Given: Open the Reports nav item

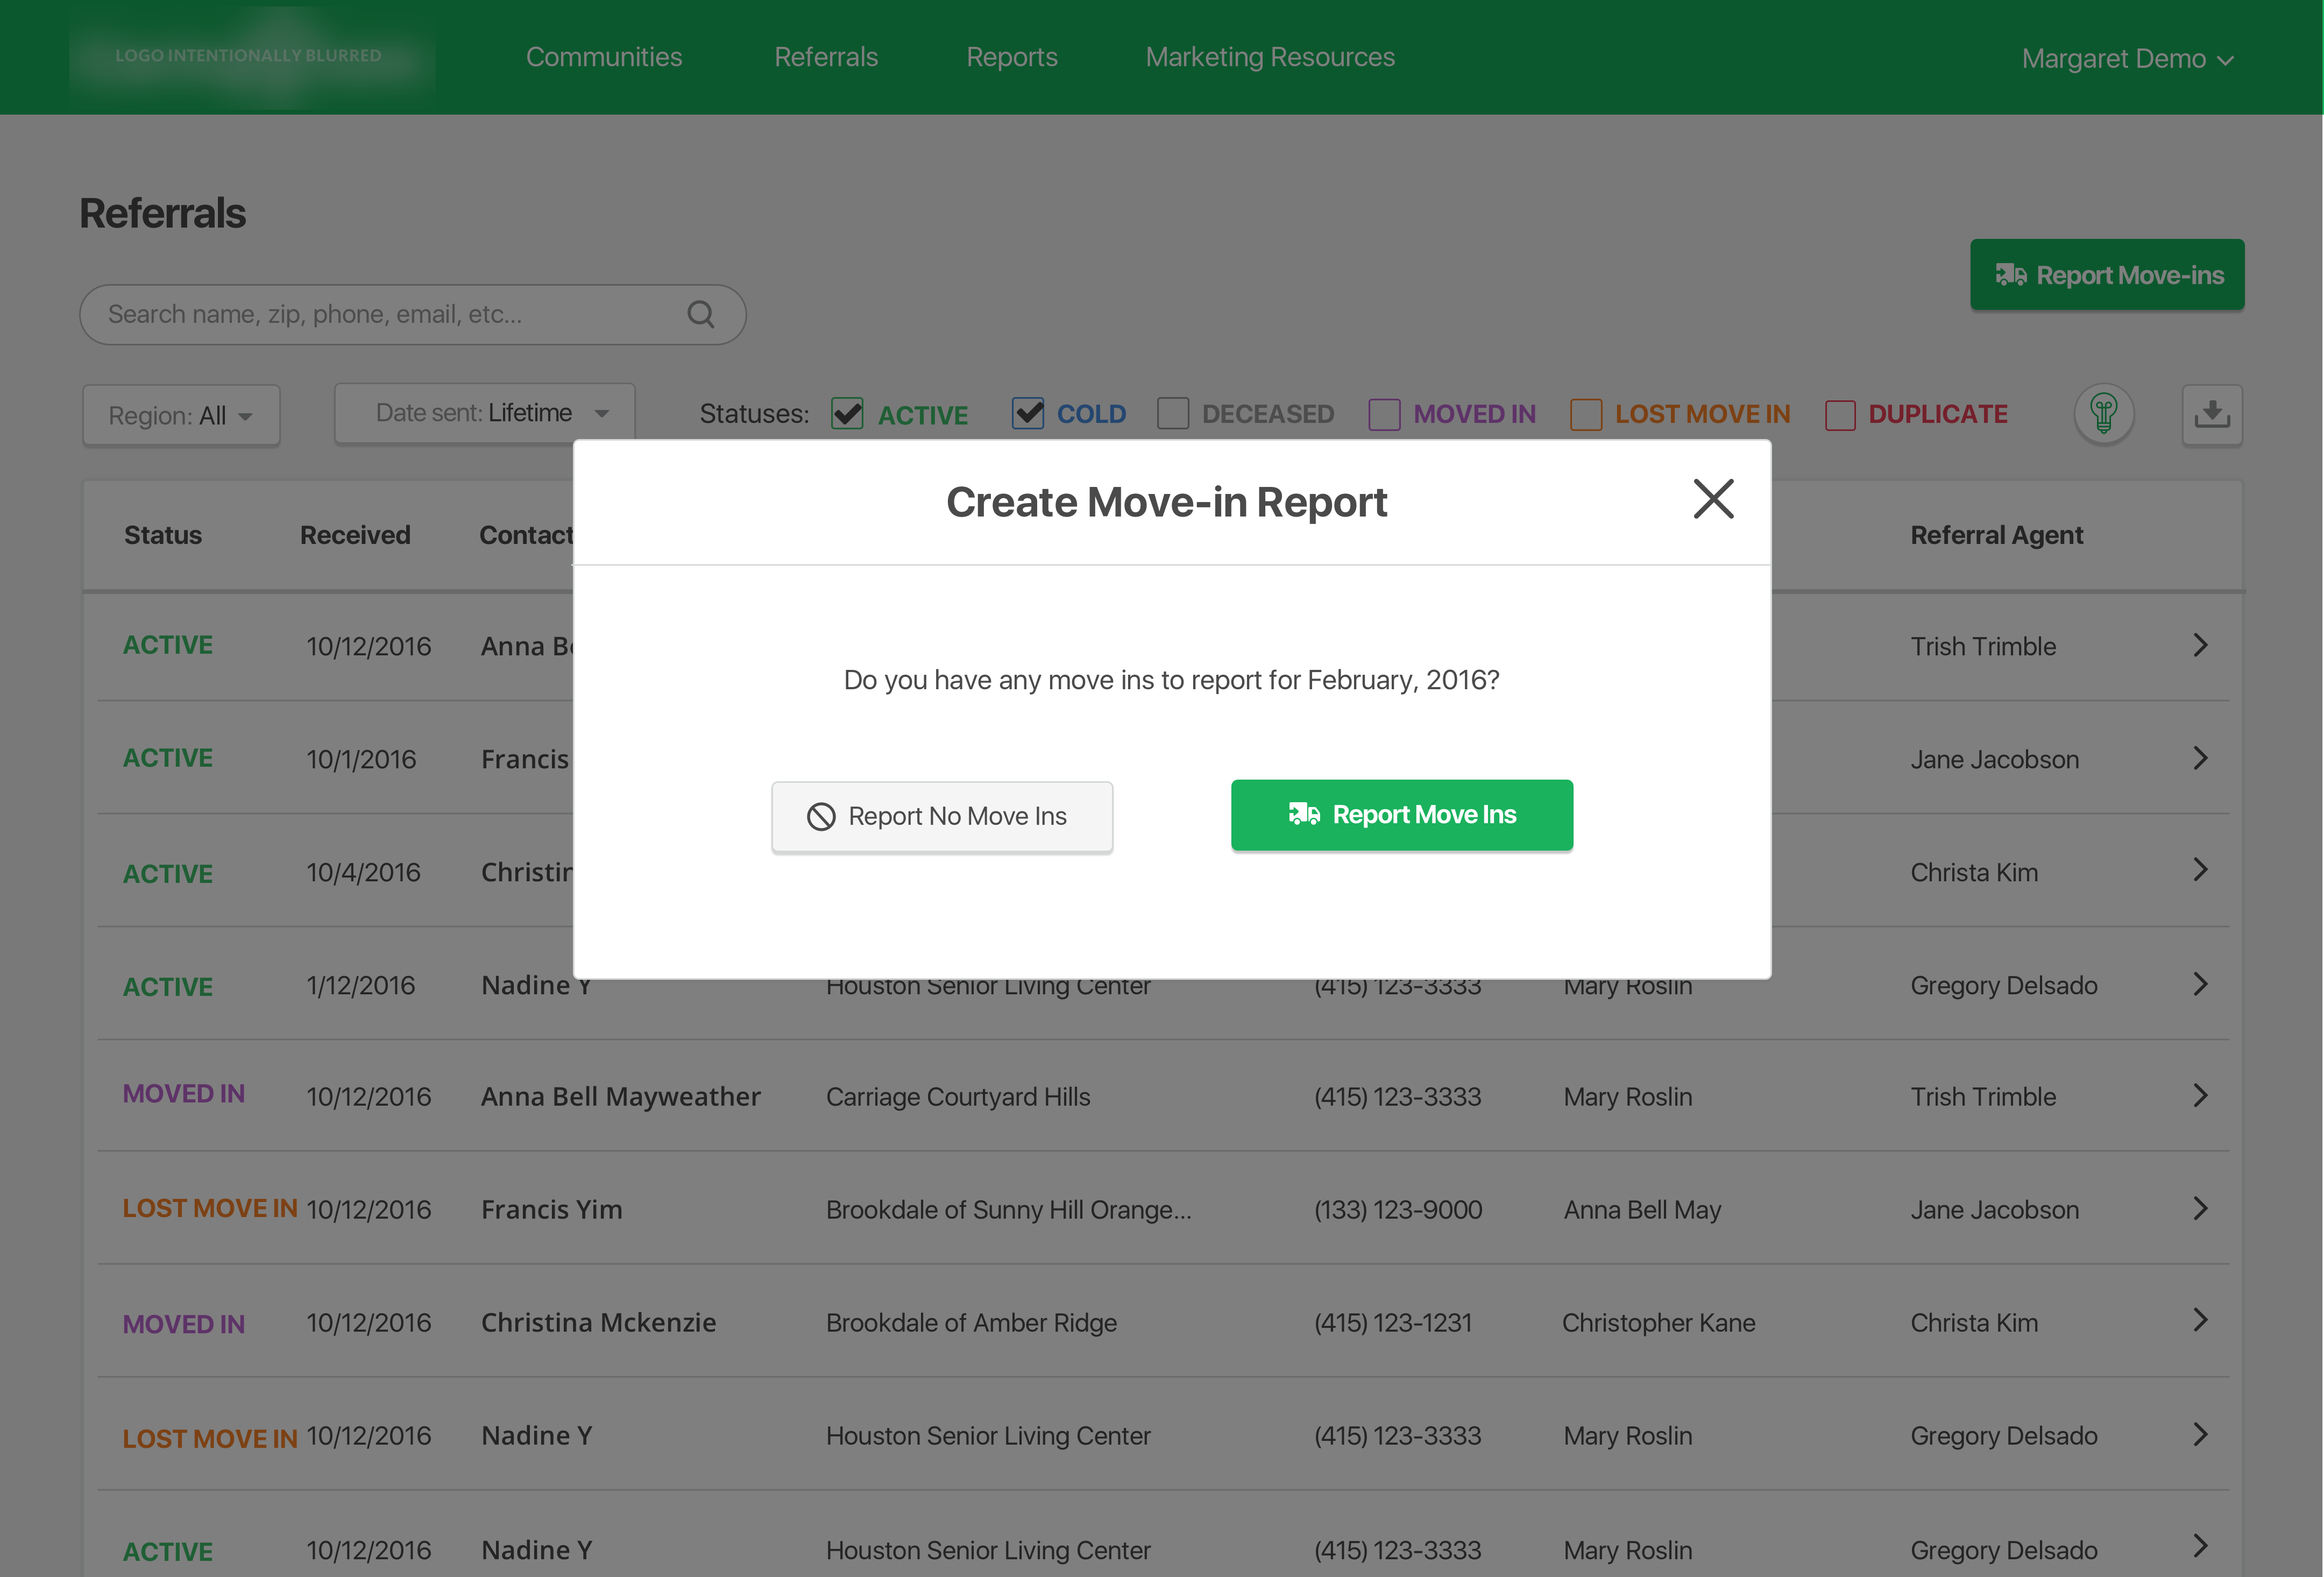Looking at the screenshot, I should 1011,57.
